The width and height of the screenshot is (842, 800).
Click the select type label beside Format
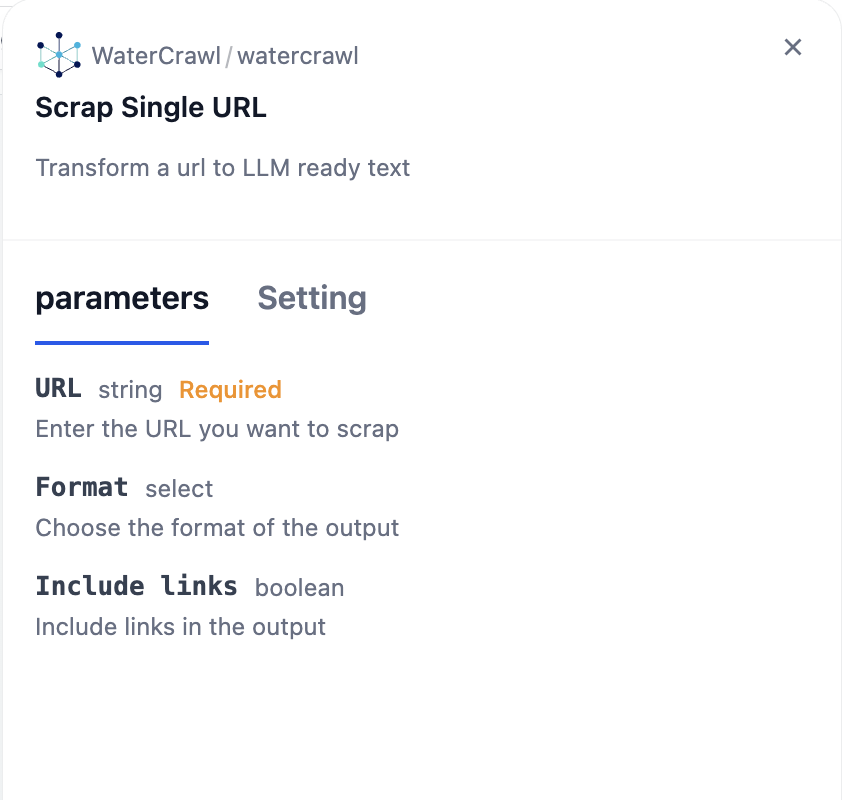pyautogui.click(x=179, y=489)
